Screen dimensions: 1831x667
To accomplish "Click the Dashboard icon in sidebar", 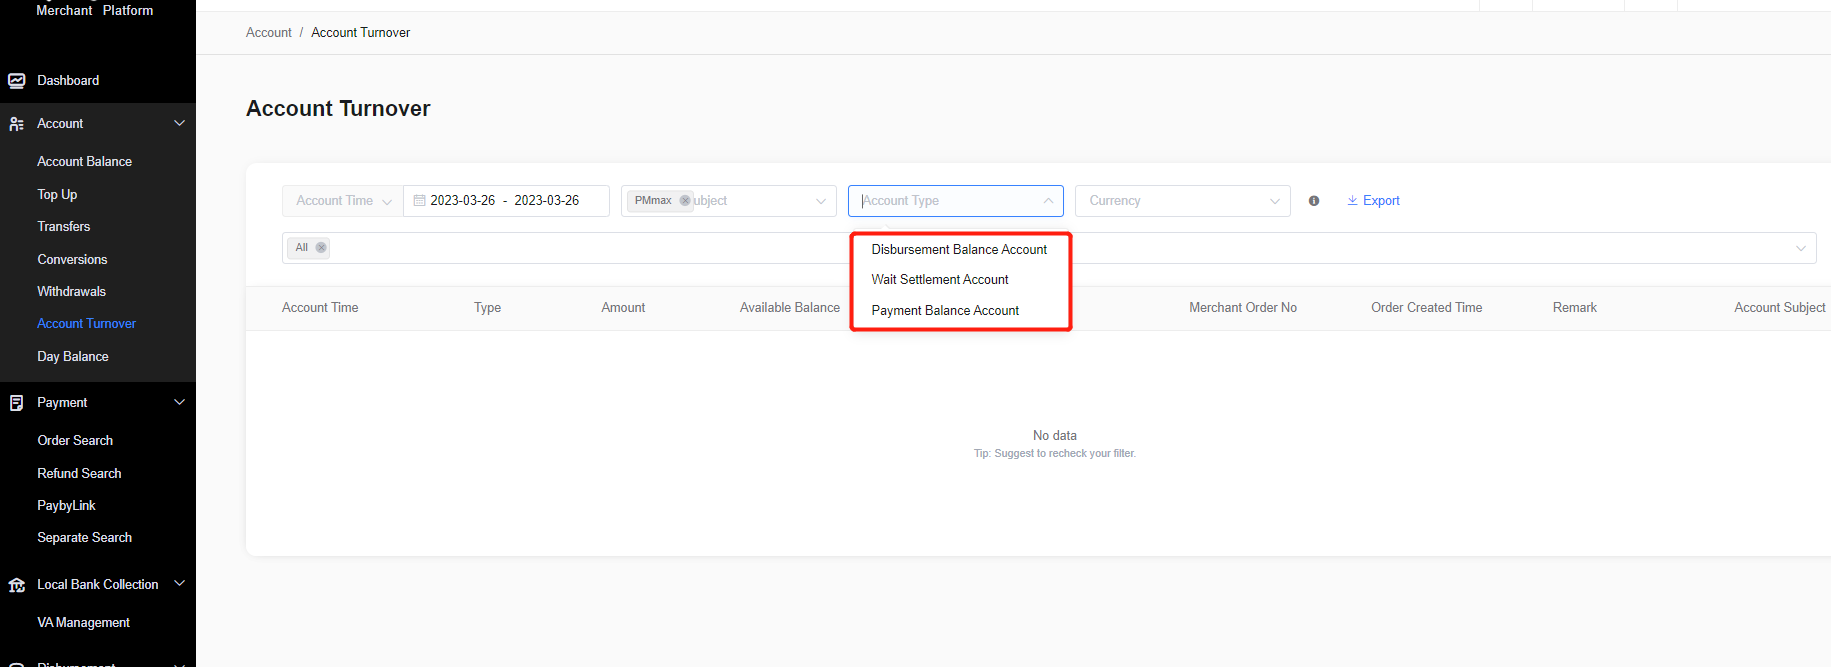I will (17, 81).
